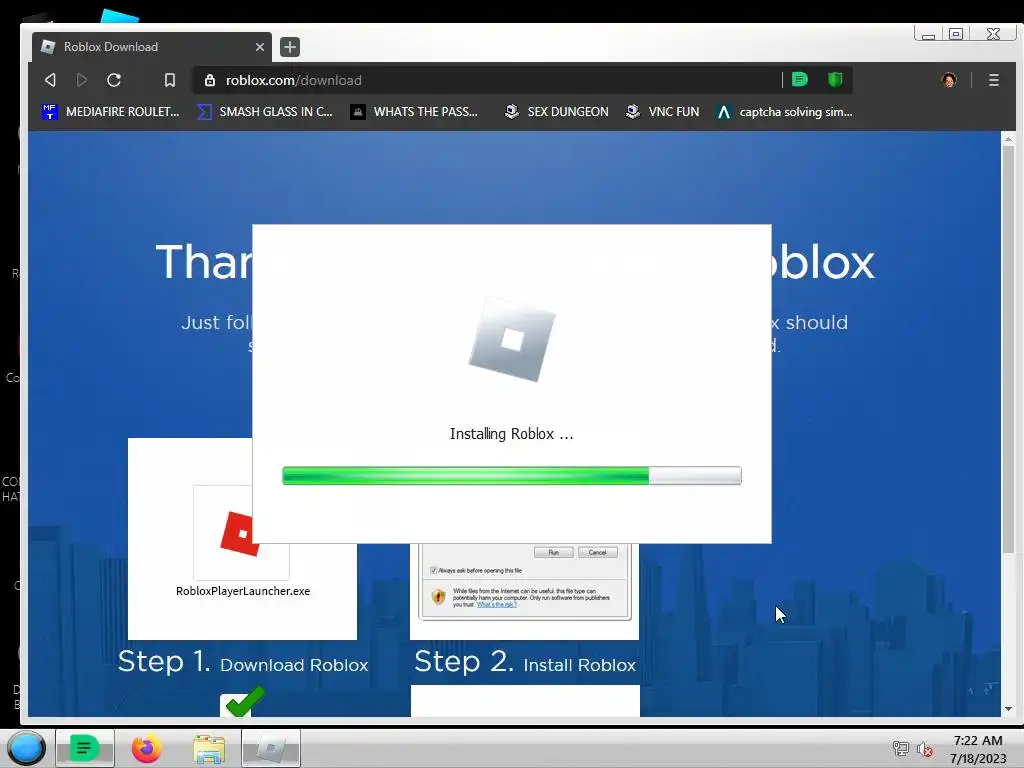Image resolution: width=1024 pixels, height=768 pixels.
Task: Click the roblox.com/download address bar
Action: 490,80
